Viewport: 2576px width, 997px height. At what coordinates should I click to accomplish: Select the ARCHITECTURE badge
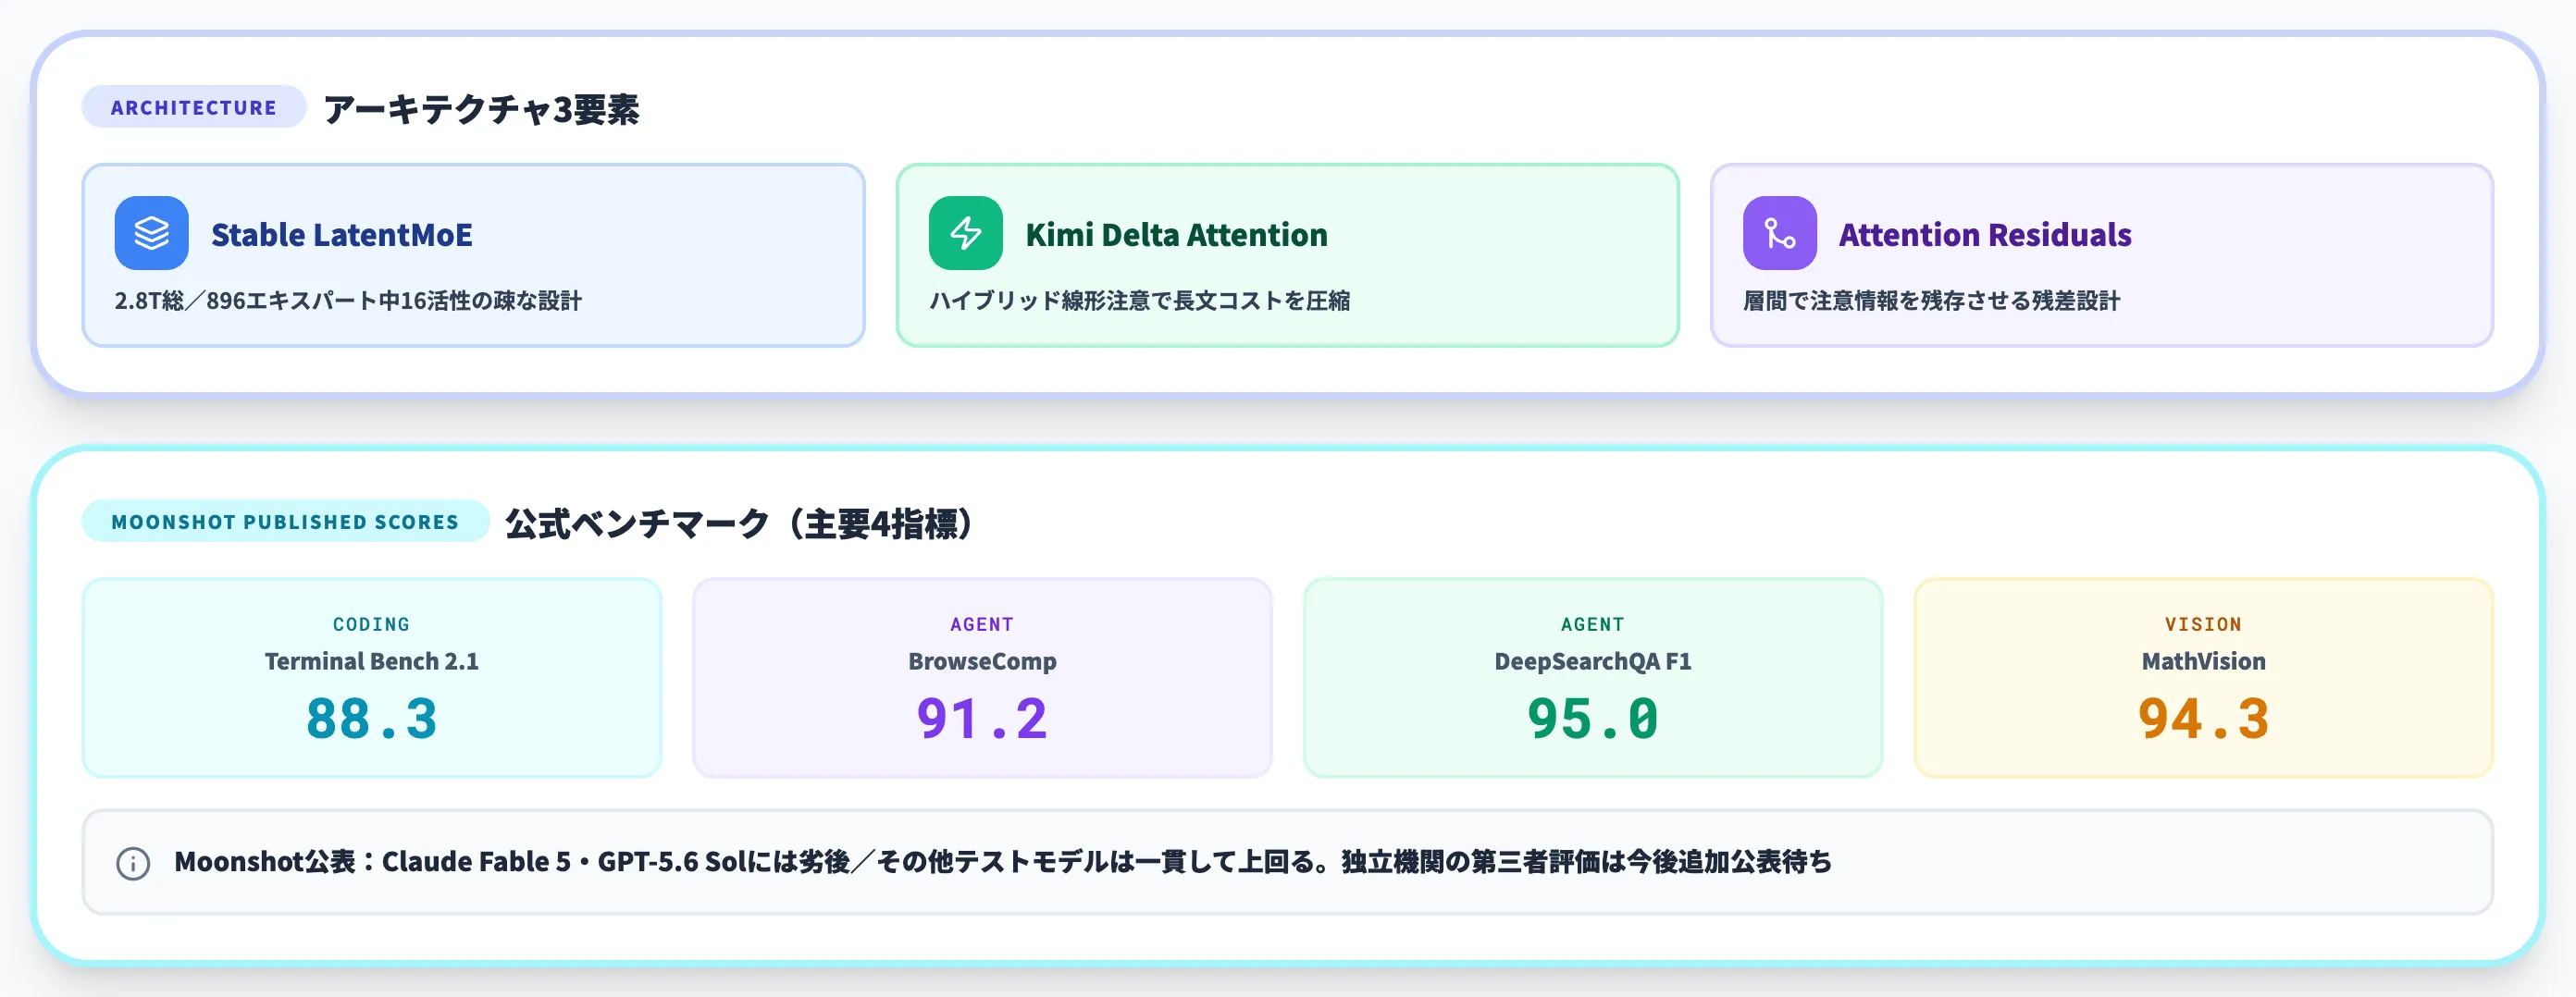pos(193,107)
